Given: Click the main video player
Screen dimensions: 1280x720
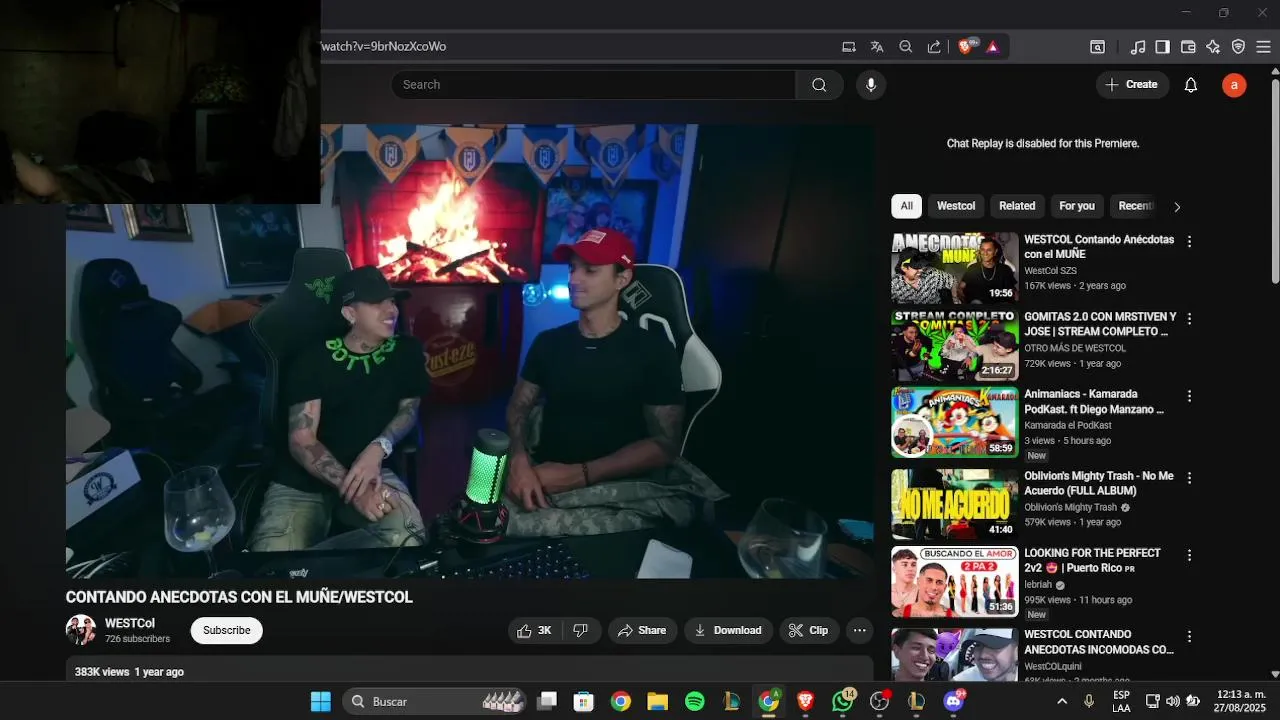Looking at the screenshot, I should click(x=469, y=351).
